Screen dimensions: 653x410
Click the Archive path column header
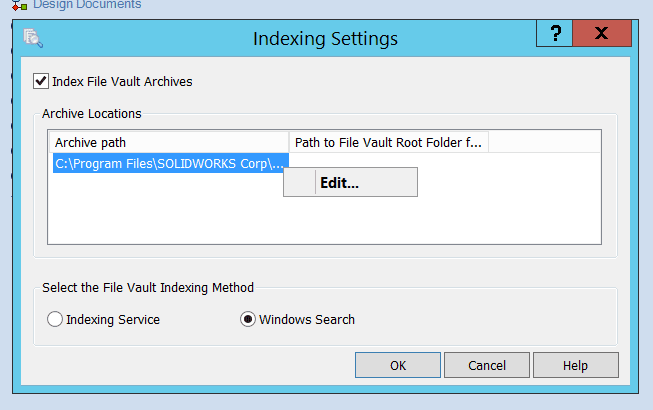point(169,142)
